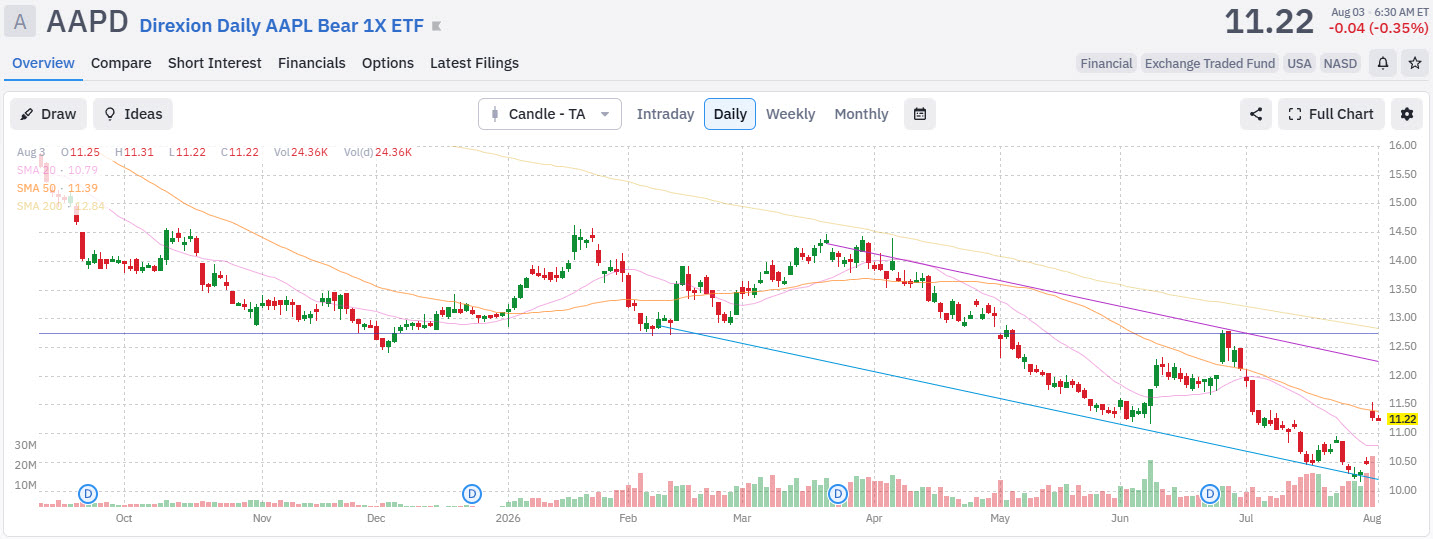The image size is (1433, 539).
Task: Open the Options tab
Action: (x=388, y=63)
